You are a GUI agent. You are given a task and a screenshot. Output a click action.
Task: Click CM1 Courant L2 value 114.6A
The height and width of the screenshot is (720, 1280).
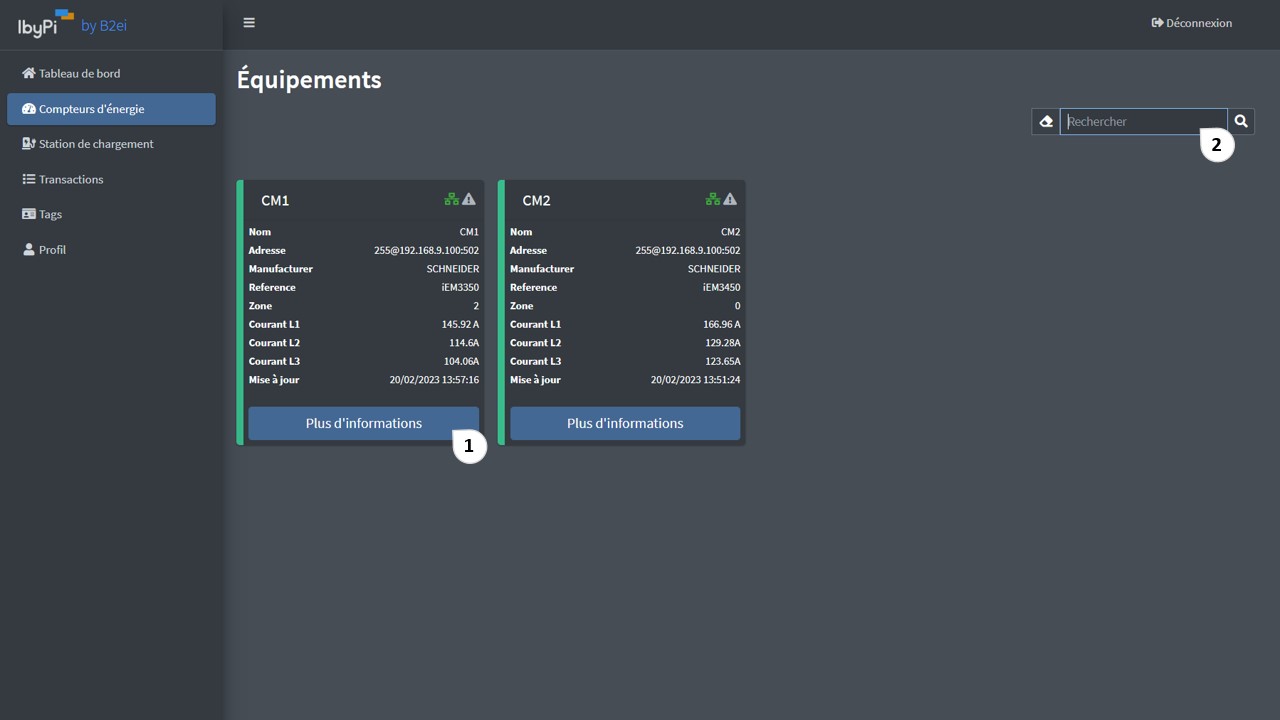click(x=464, y=343)
